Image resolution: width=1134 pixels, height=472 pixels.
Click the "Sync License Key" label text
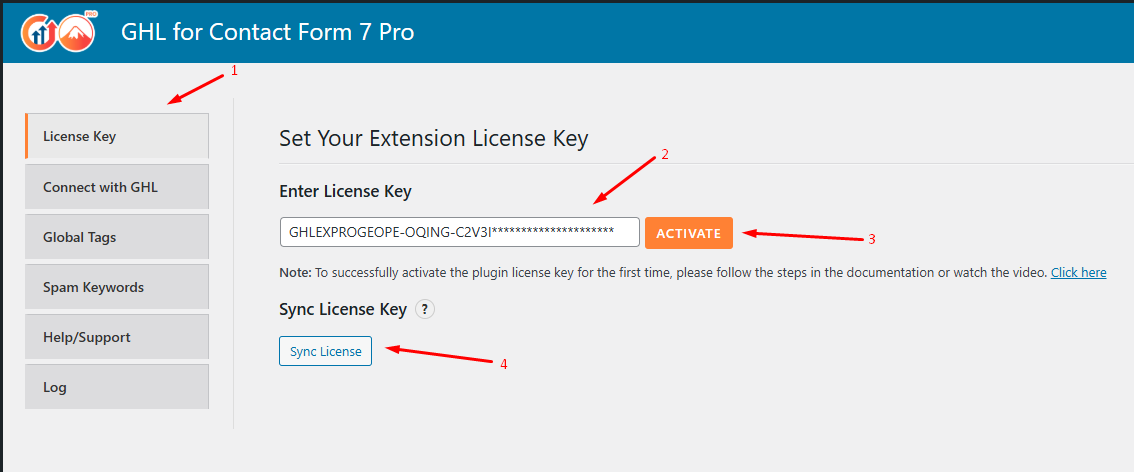[x=343, y=309]
